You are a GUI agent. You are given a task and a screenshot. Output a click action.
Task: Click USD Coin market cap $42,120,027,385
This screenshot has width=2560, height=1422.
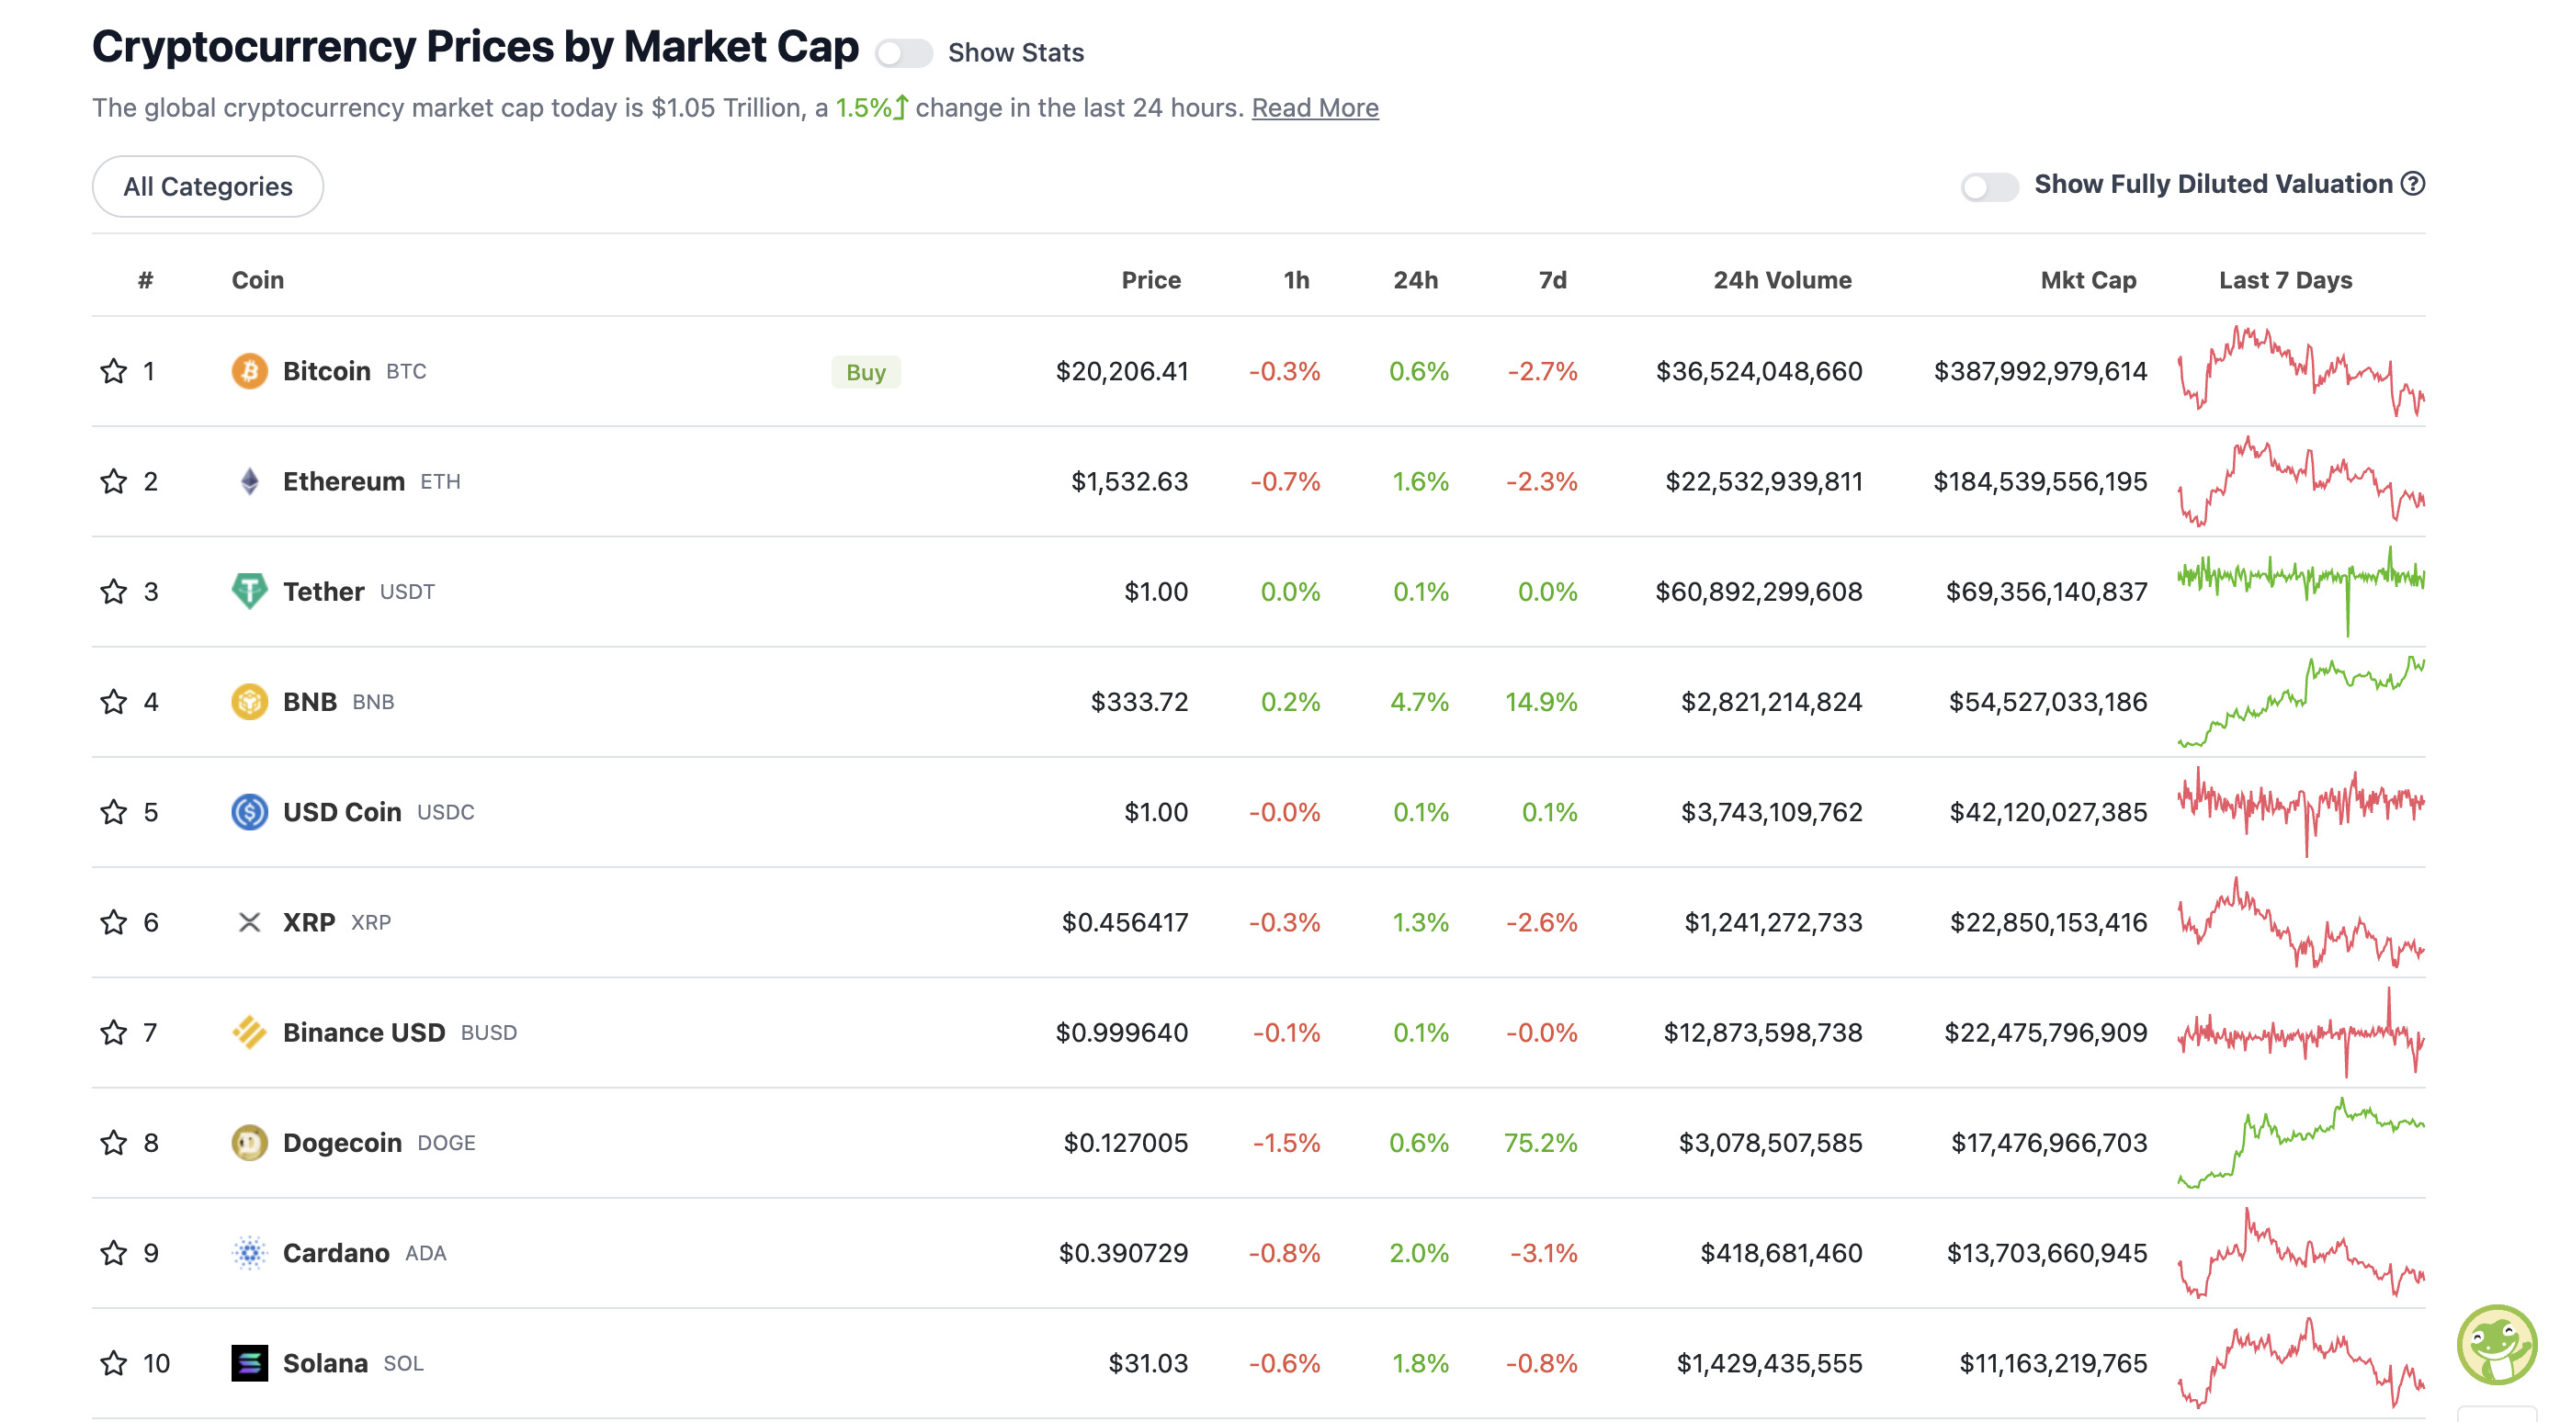click(2048, 811)
